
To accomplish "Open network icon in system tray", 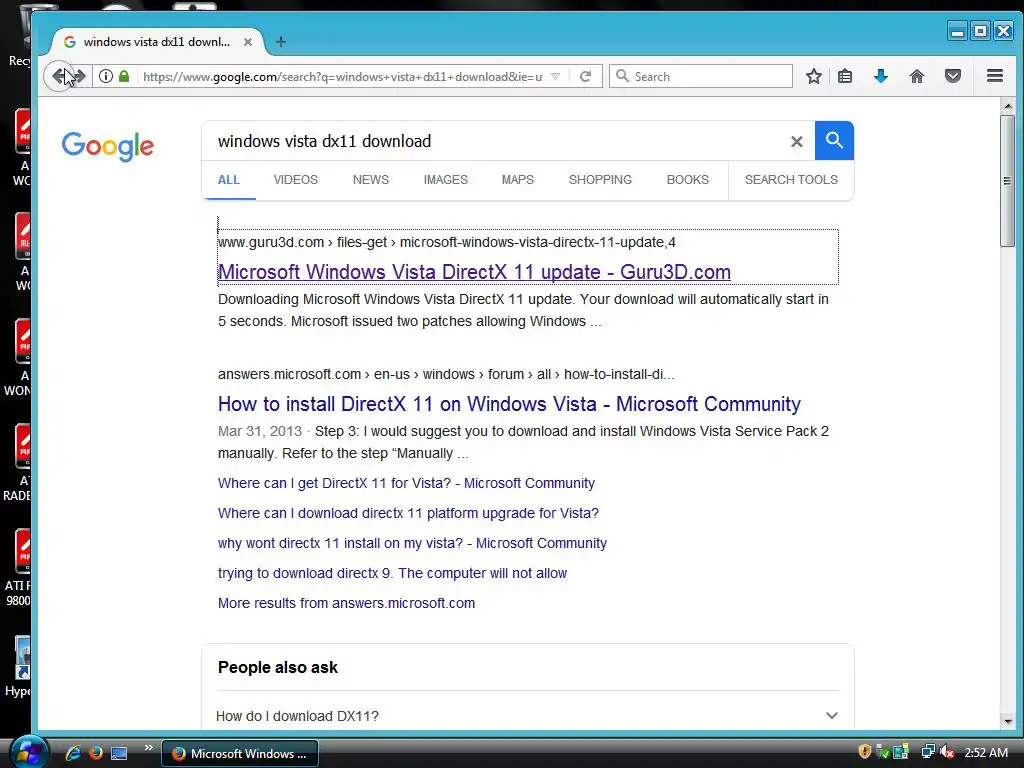I will tap(927, 752).
